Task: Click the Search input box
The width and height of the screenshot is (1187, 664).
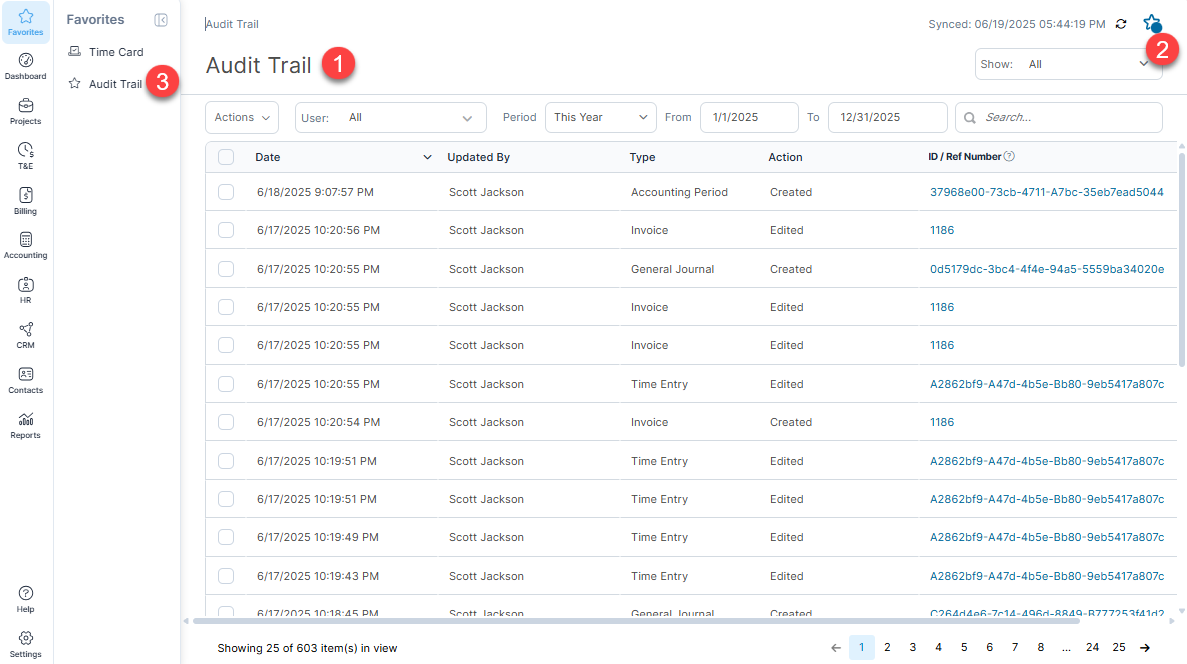Action: point(1058,117)
